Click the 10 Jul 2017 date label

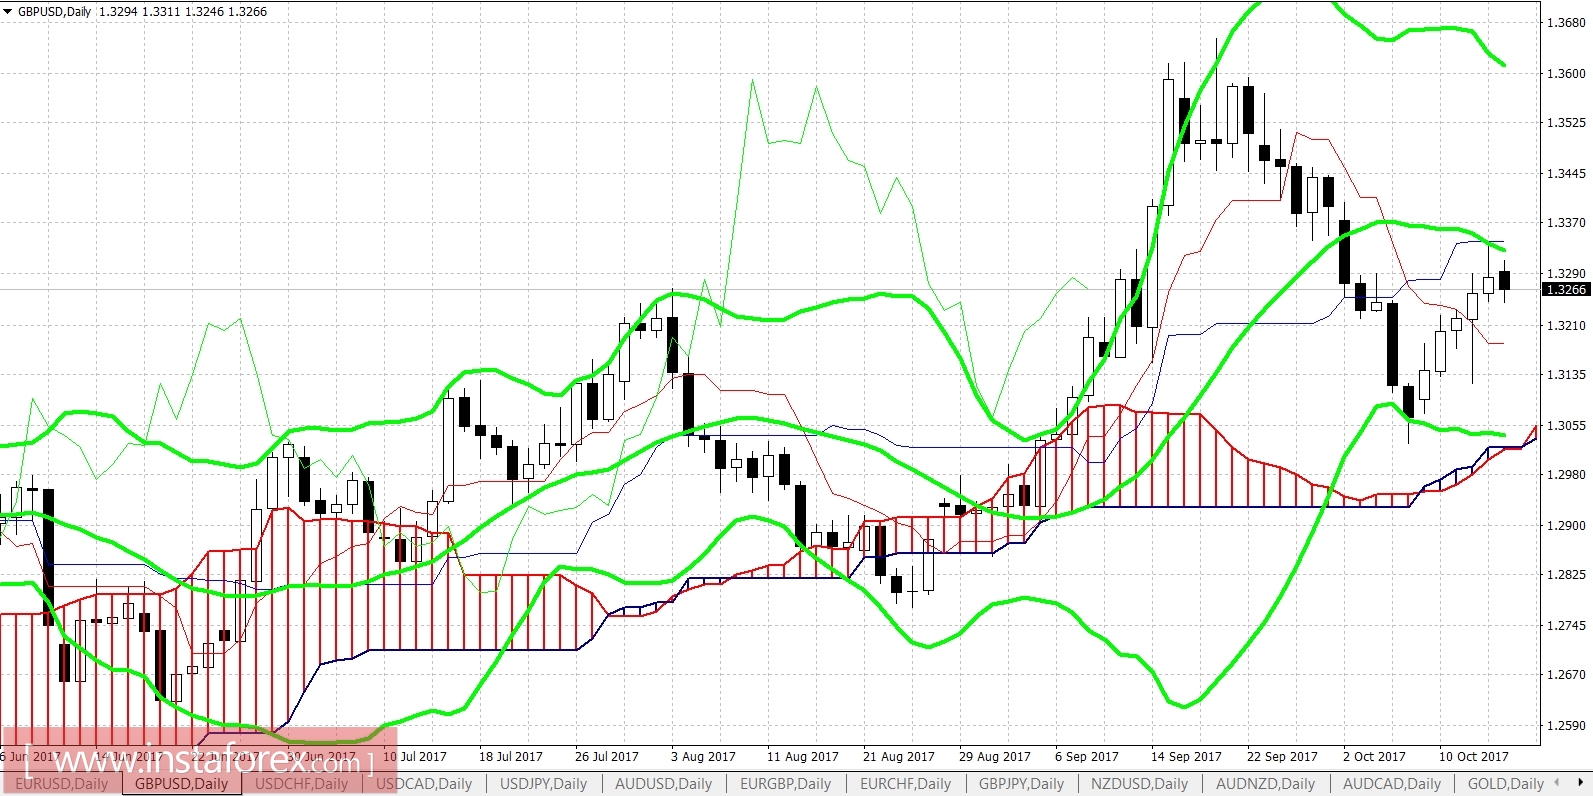coord(415,757)
